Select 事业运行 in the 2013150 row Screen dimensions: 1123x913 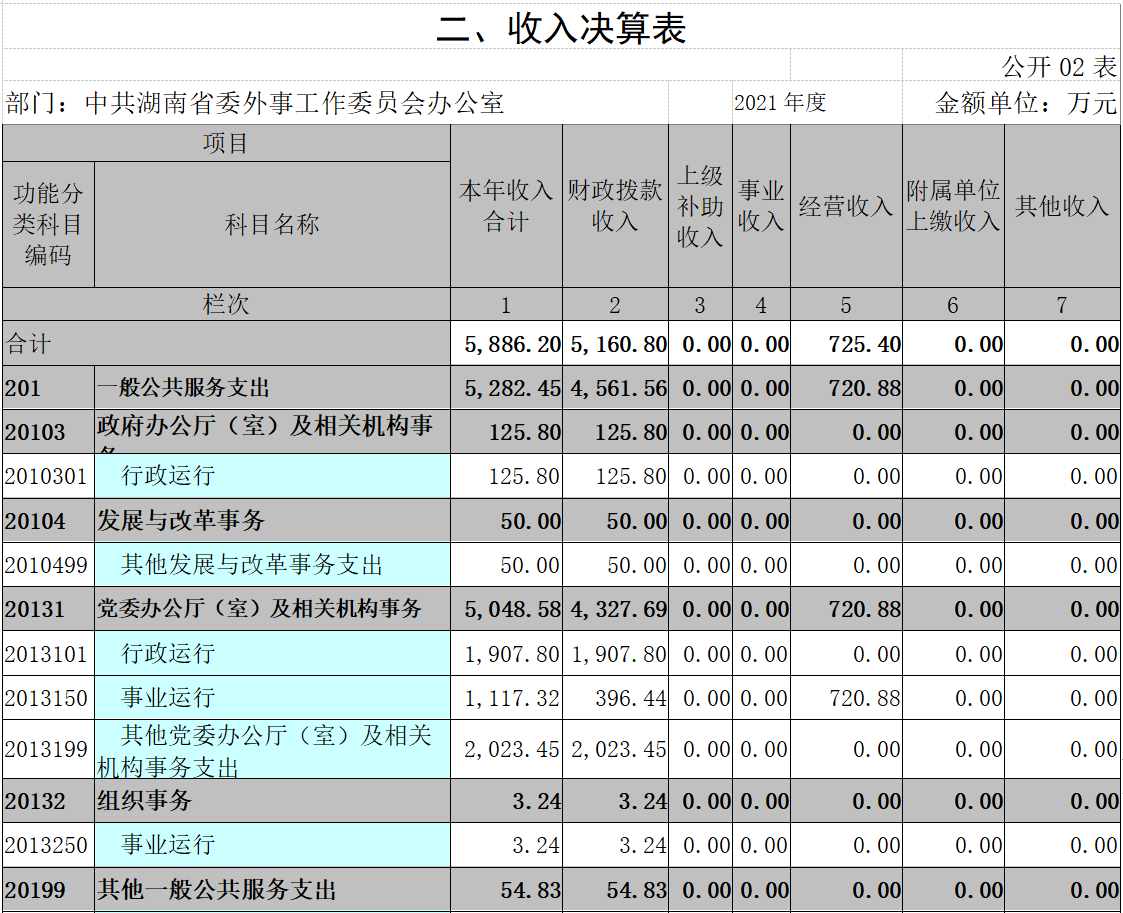[272, 698]
